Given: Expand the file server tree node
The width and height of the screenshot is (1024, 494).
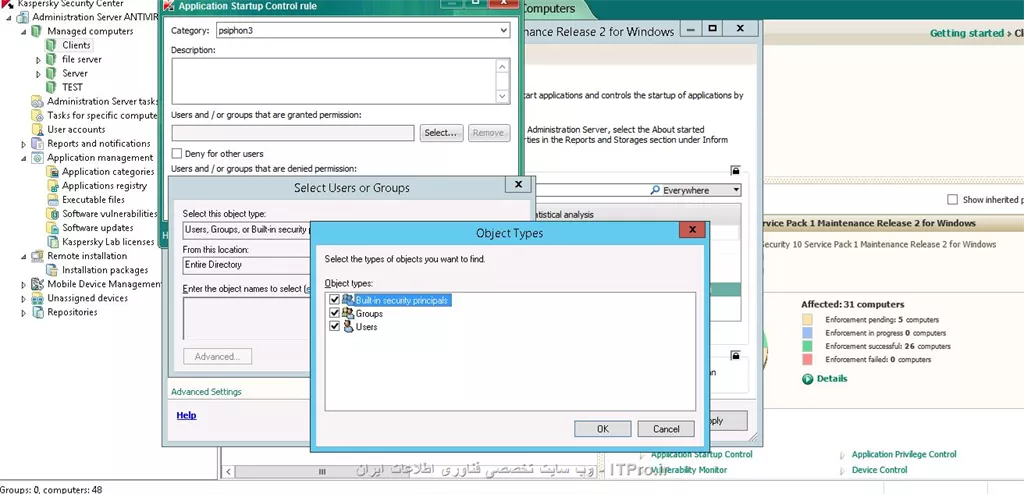Looking at the screenshot, I should coord(39,59).
